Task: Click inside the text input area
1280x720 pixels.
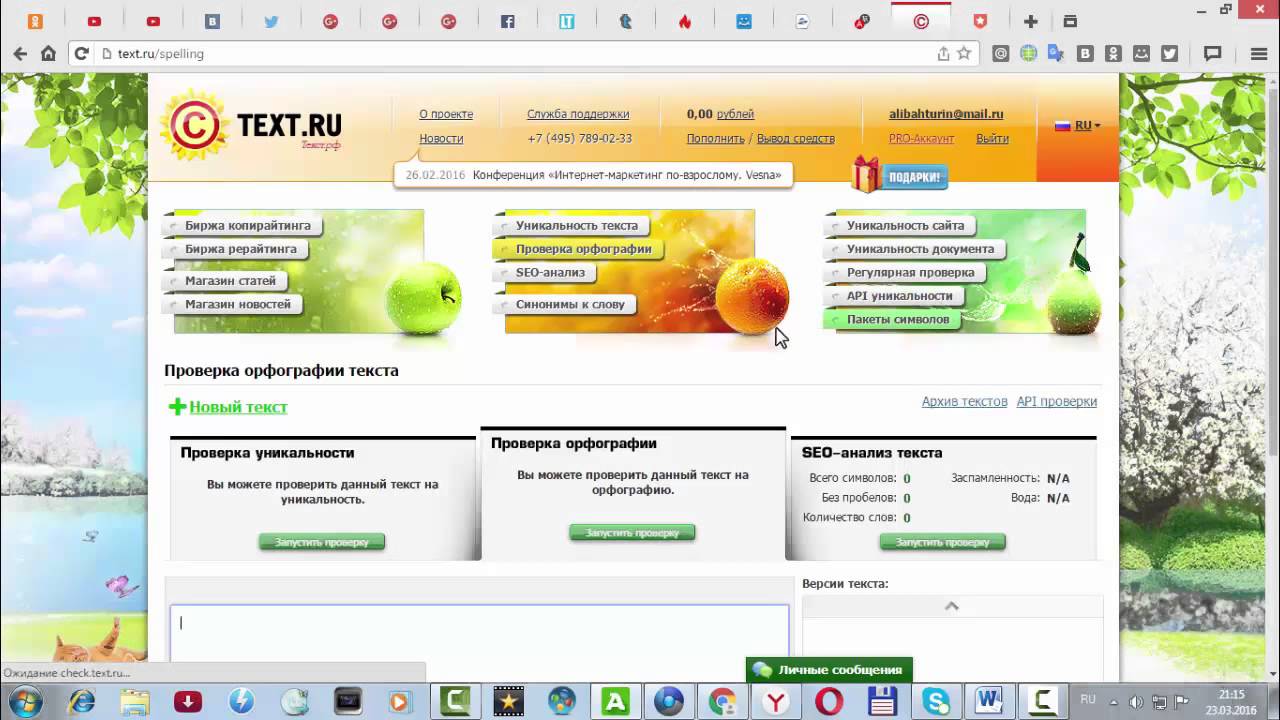Action: click(479, 632)
